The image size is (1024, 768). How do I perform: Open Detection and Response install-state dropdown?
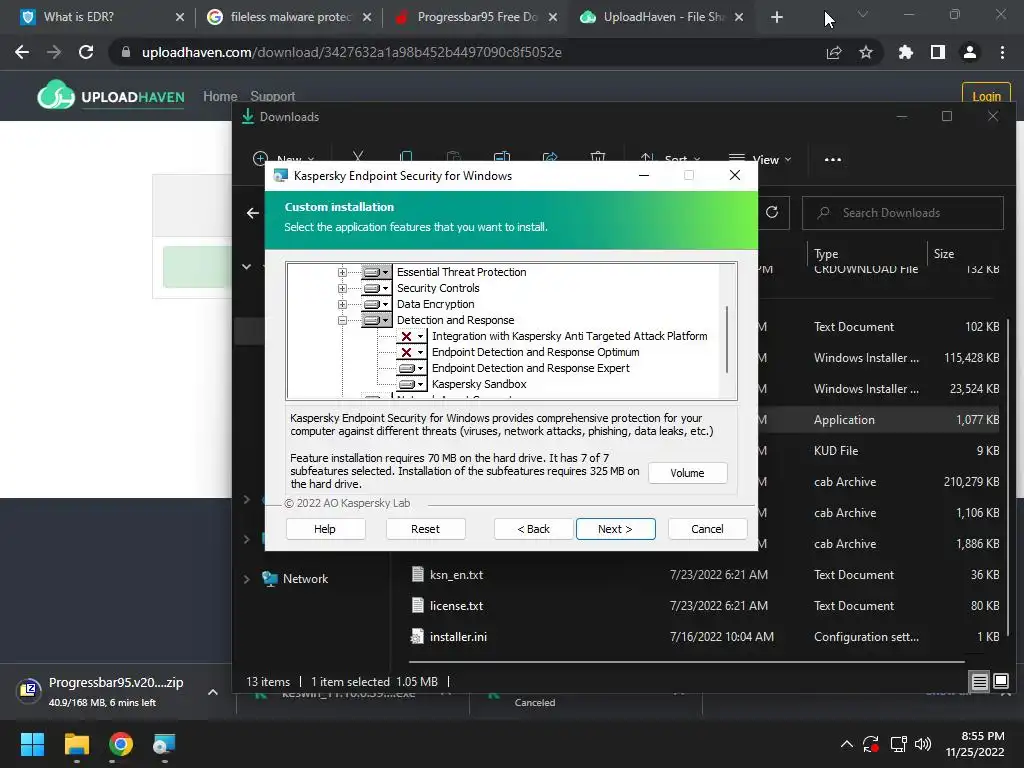[376, 320]
